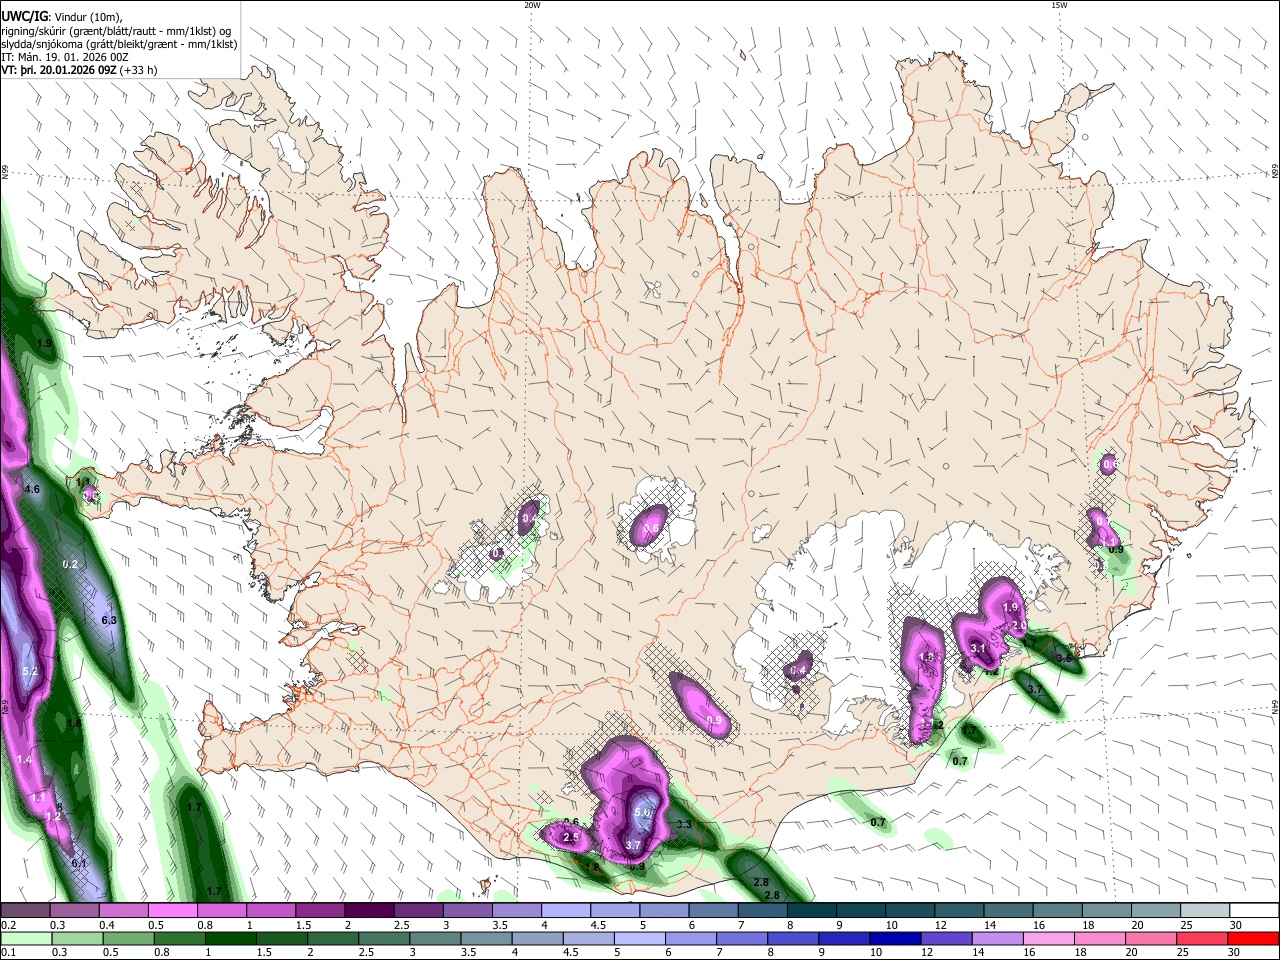Click the 3.6 value on the southeast coast

(1064, 657)
